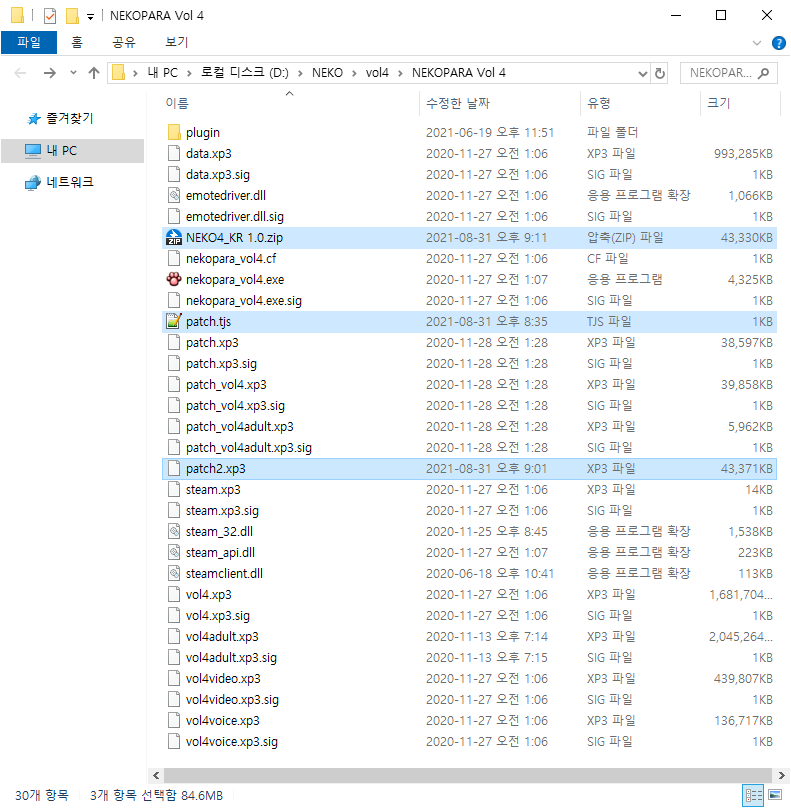Open the quick access toolbar customize dropdown
Screen dimensions: 791x808
coord(90,17)
